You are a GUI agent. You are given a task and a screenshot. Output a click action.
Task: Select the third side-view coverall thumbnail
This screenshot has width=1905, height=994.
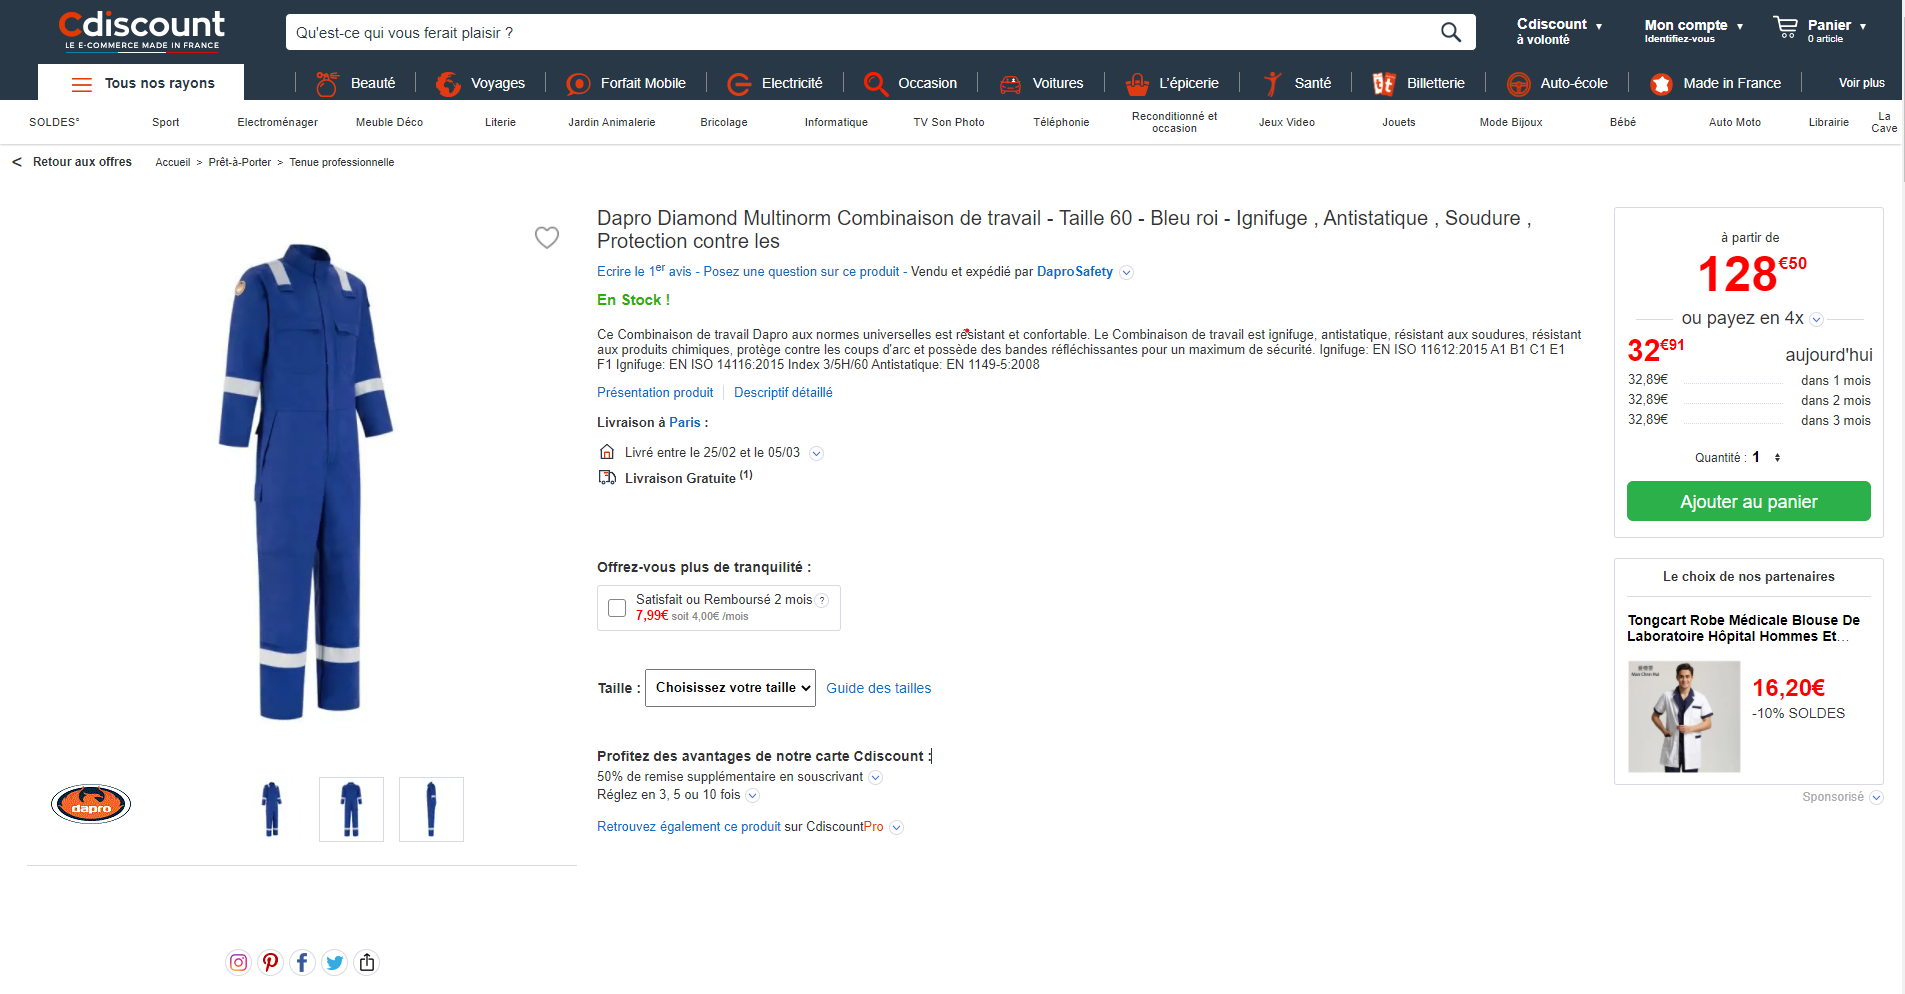tap(431, 809)
